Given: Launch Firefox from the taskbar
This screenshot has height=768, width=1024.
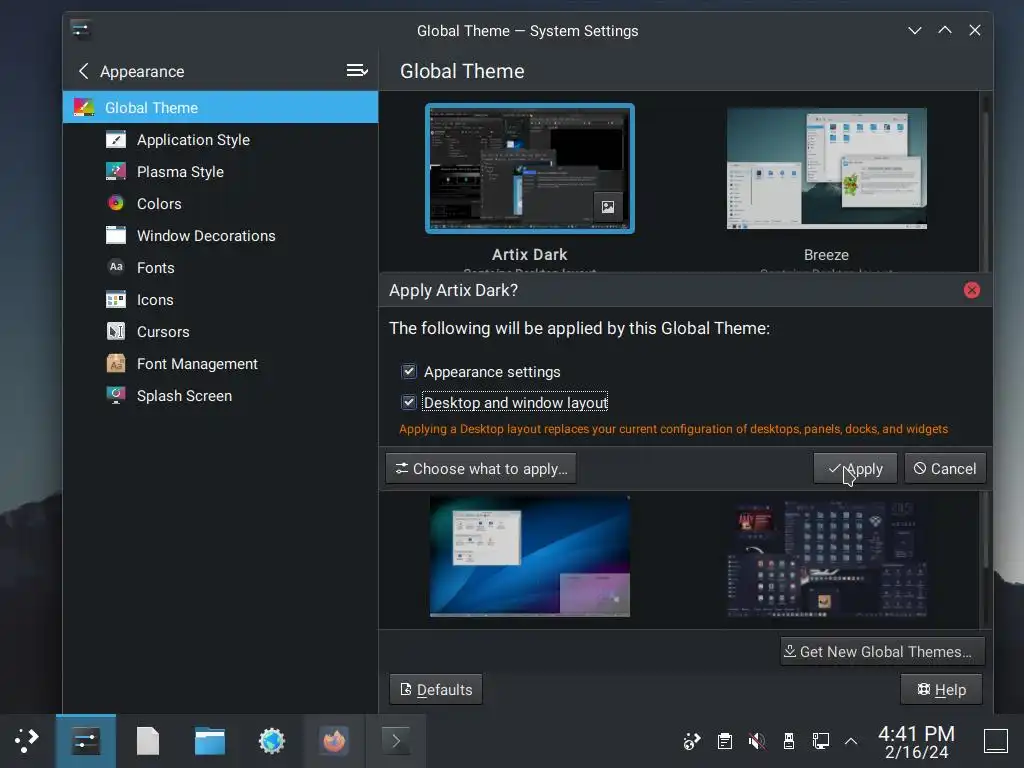Looking at the screenshot, I should 334,741.
